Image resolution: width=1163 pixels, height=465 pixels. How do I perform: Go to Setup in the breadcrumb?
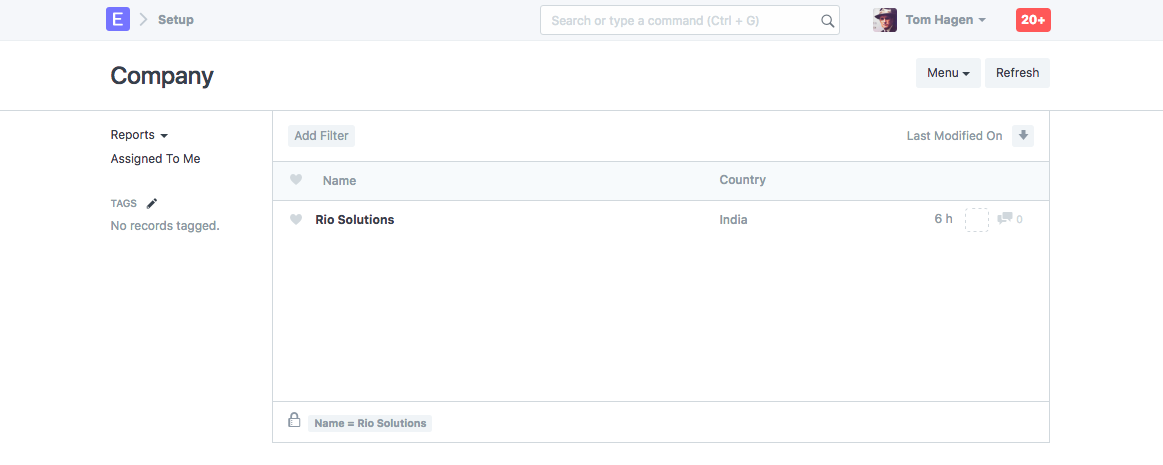(176, 20)
